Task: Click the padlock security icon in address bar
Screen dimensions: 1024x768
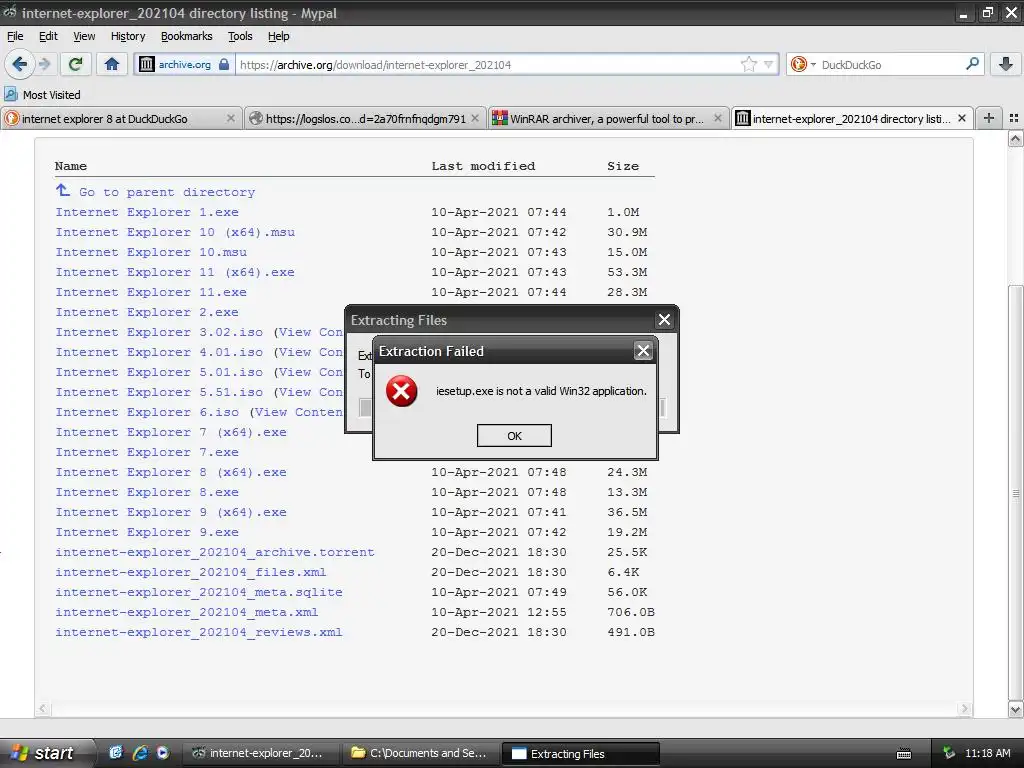Action: (x=224, y=64)
